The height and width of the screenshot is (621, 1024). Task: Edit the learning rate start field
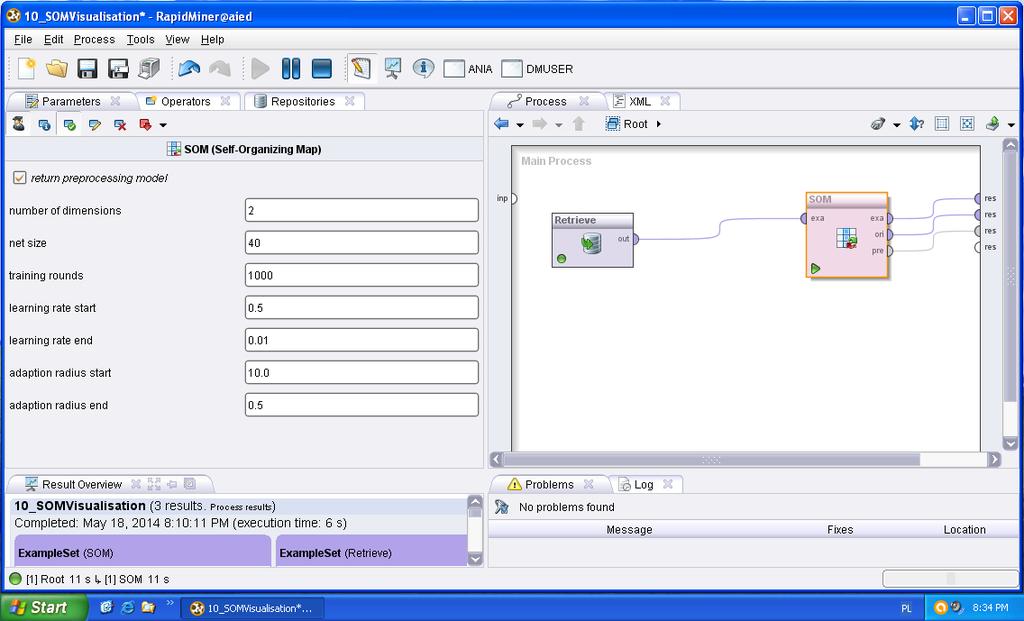click(362, 308)
